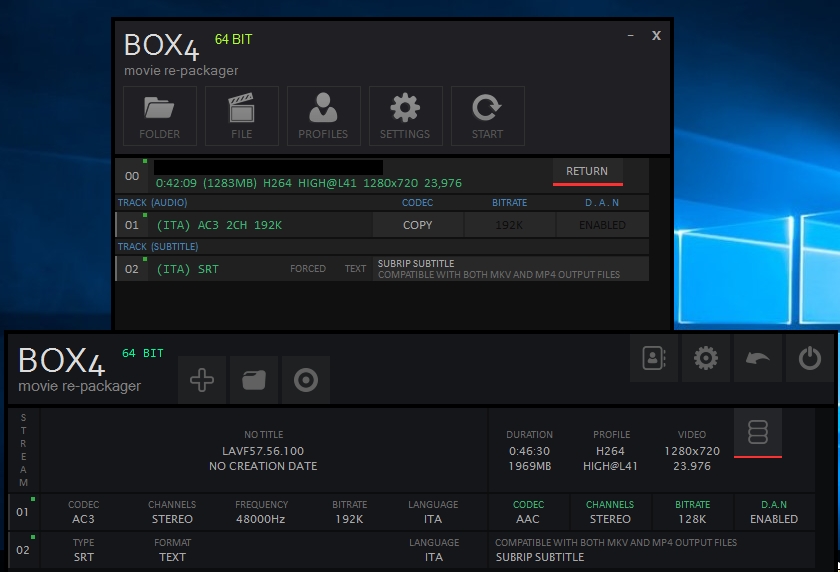
Task: Open the FOLDER button in upper BOX4 window
Action: tap(160, 116)
